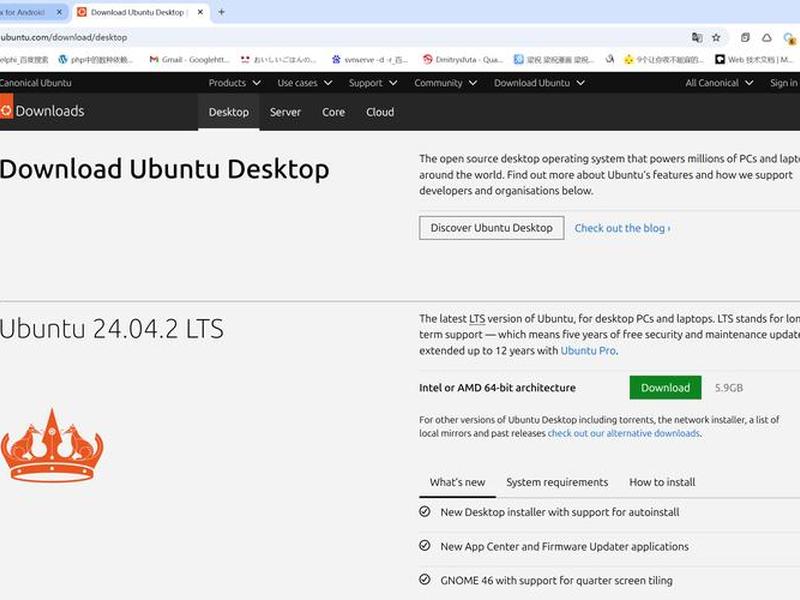Viewport: 800px width, 600px height.
Task: Select the Desktop downloads tab
Action: 229,112
